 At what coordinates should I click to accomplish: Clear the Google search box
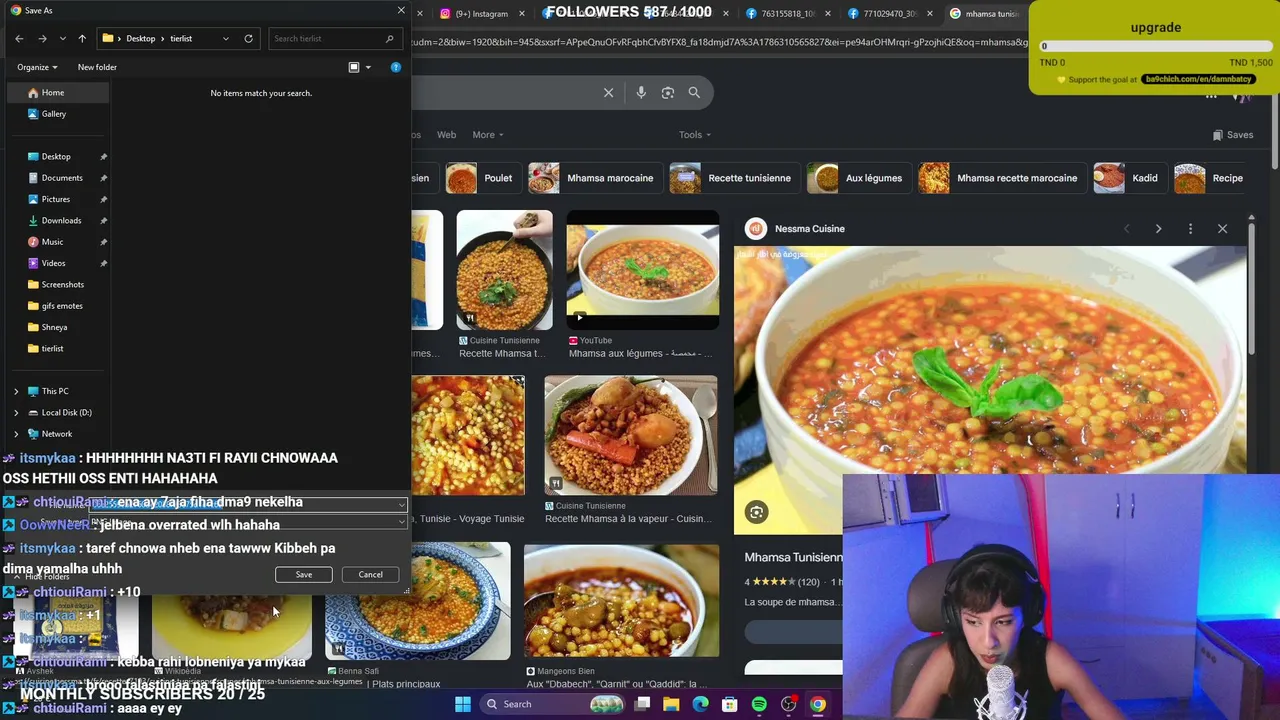tap(608, 93)
